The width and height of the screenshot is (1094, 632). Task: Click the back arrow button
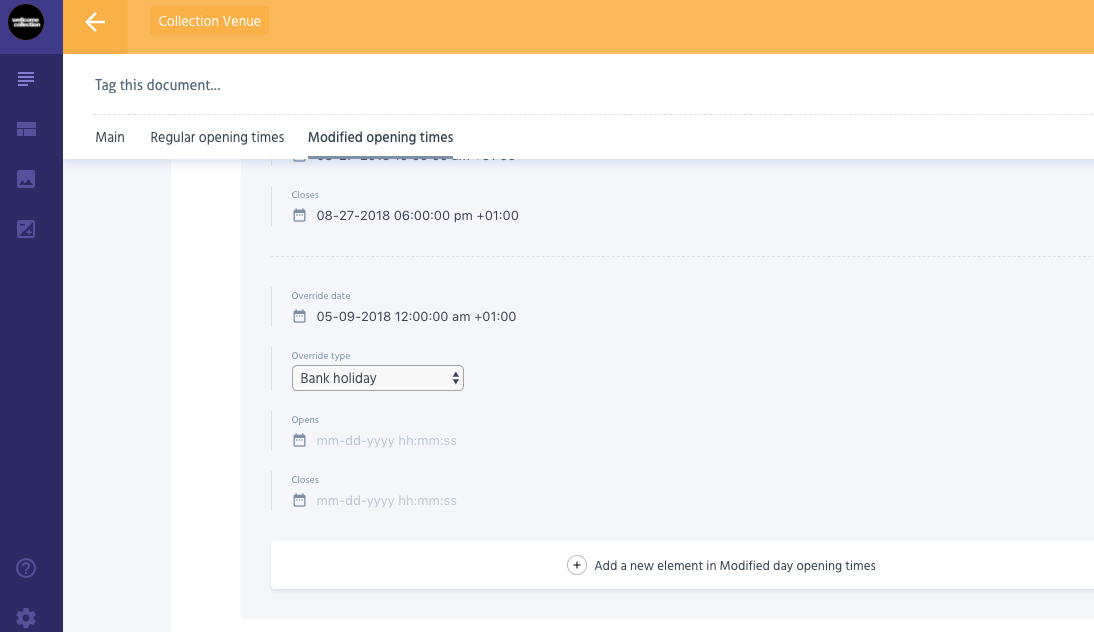click(95, 22)
